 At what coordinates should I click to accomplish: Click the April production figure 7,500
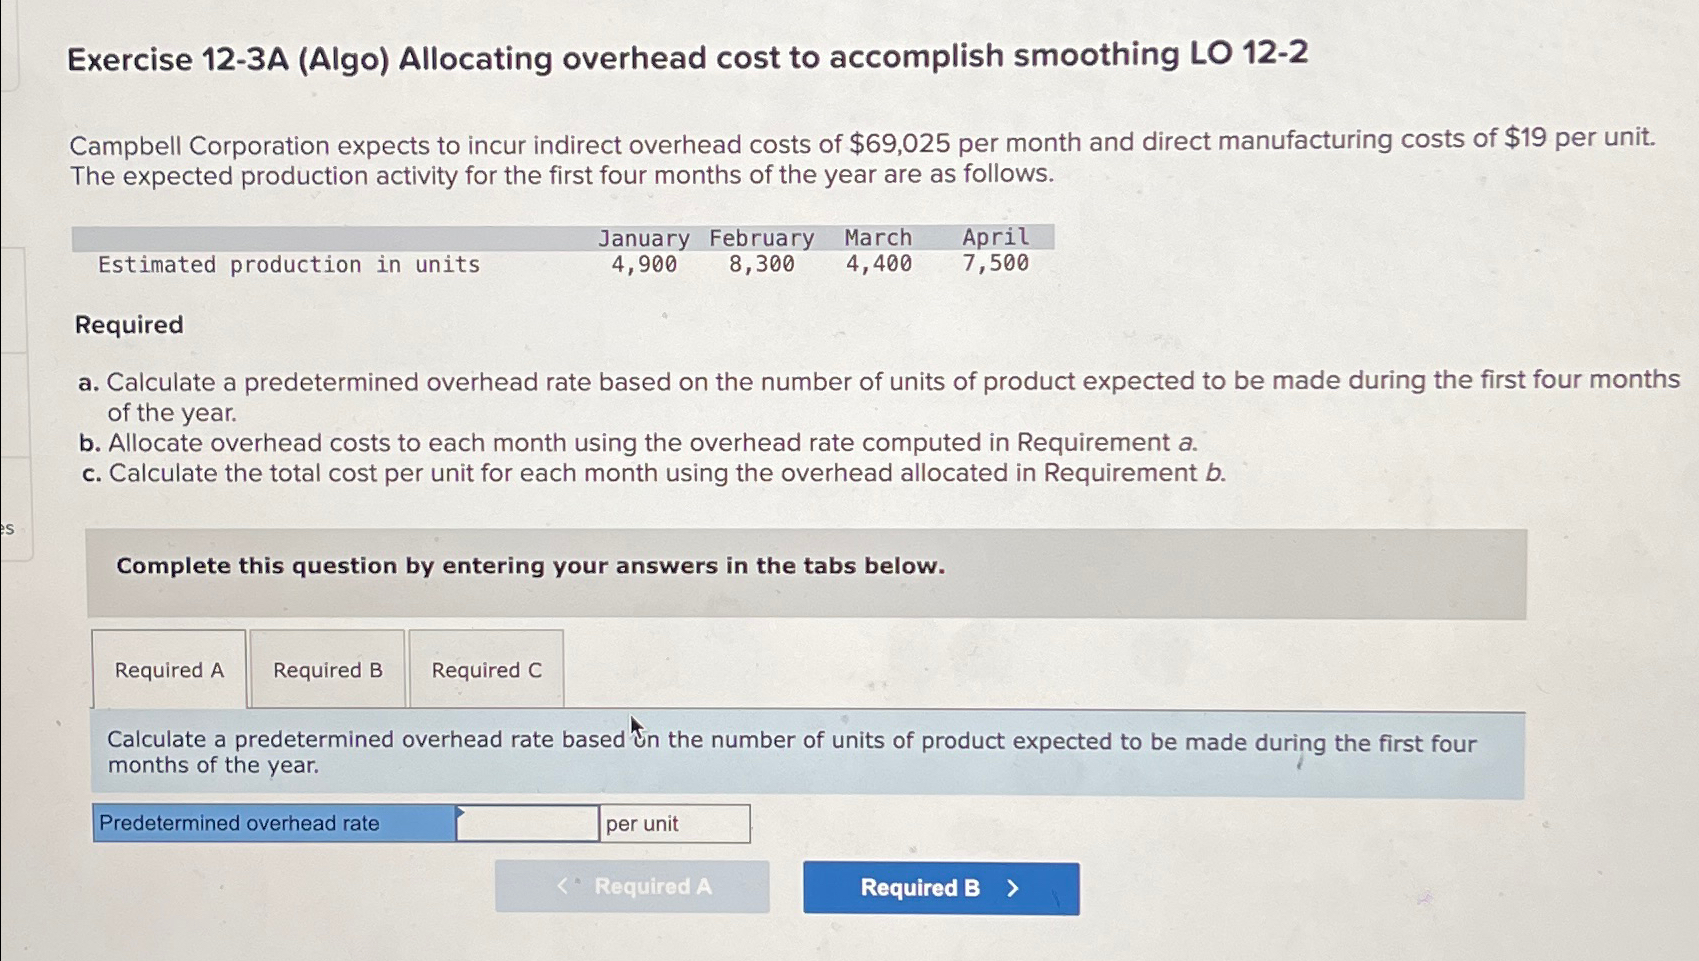click(995, 263)
